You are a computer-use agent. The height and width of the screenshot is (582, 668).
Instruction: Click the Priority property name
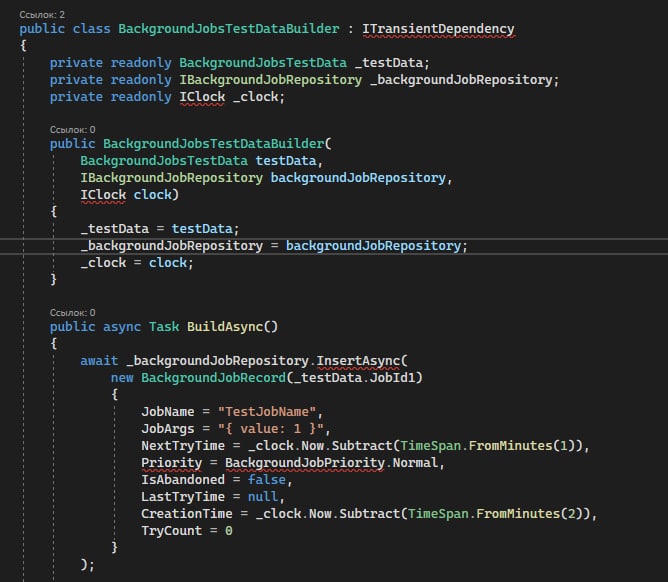click(172, 463)
